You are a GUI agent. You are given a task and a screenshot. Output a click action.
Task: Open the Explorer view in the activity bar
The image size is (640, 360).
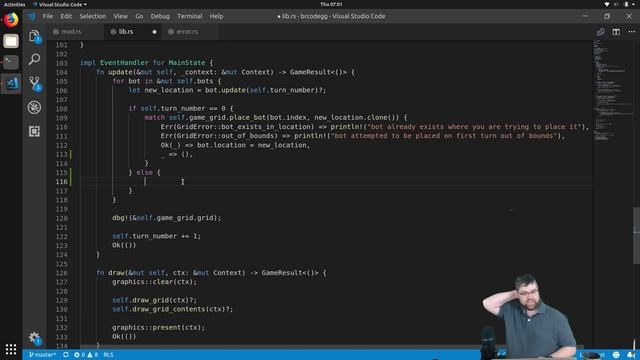pyautogui.click(x=34, y=36)
